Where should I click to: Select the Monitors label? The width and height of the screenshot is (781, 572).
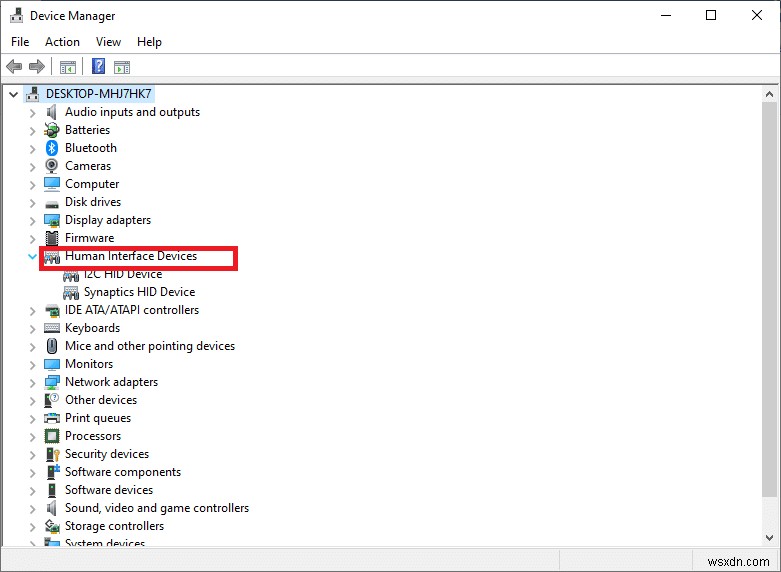(89, 364)
